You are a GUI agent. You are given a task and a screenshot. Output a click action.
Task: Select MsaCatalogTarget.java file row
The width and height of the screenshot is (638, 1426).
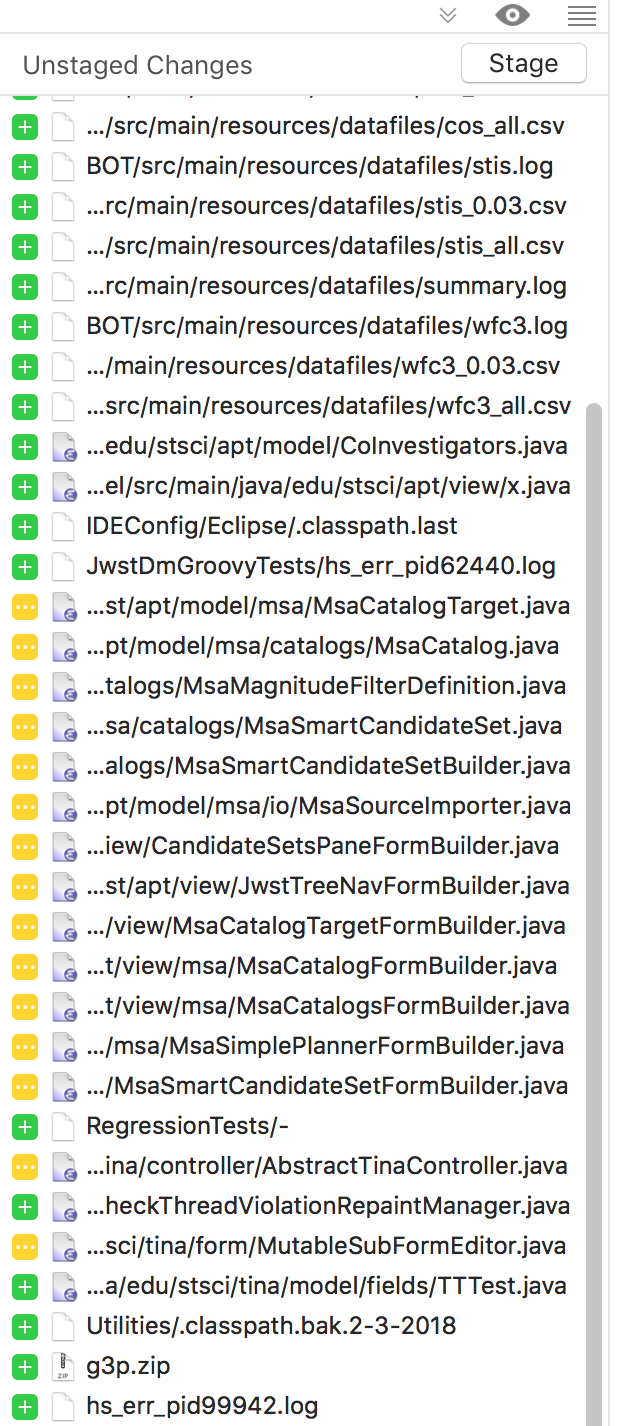click(x=328, y=607)
